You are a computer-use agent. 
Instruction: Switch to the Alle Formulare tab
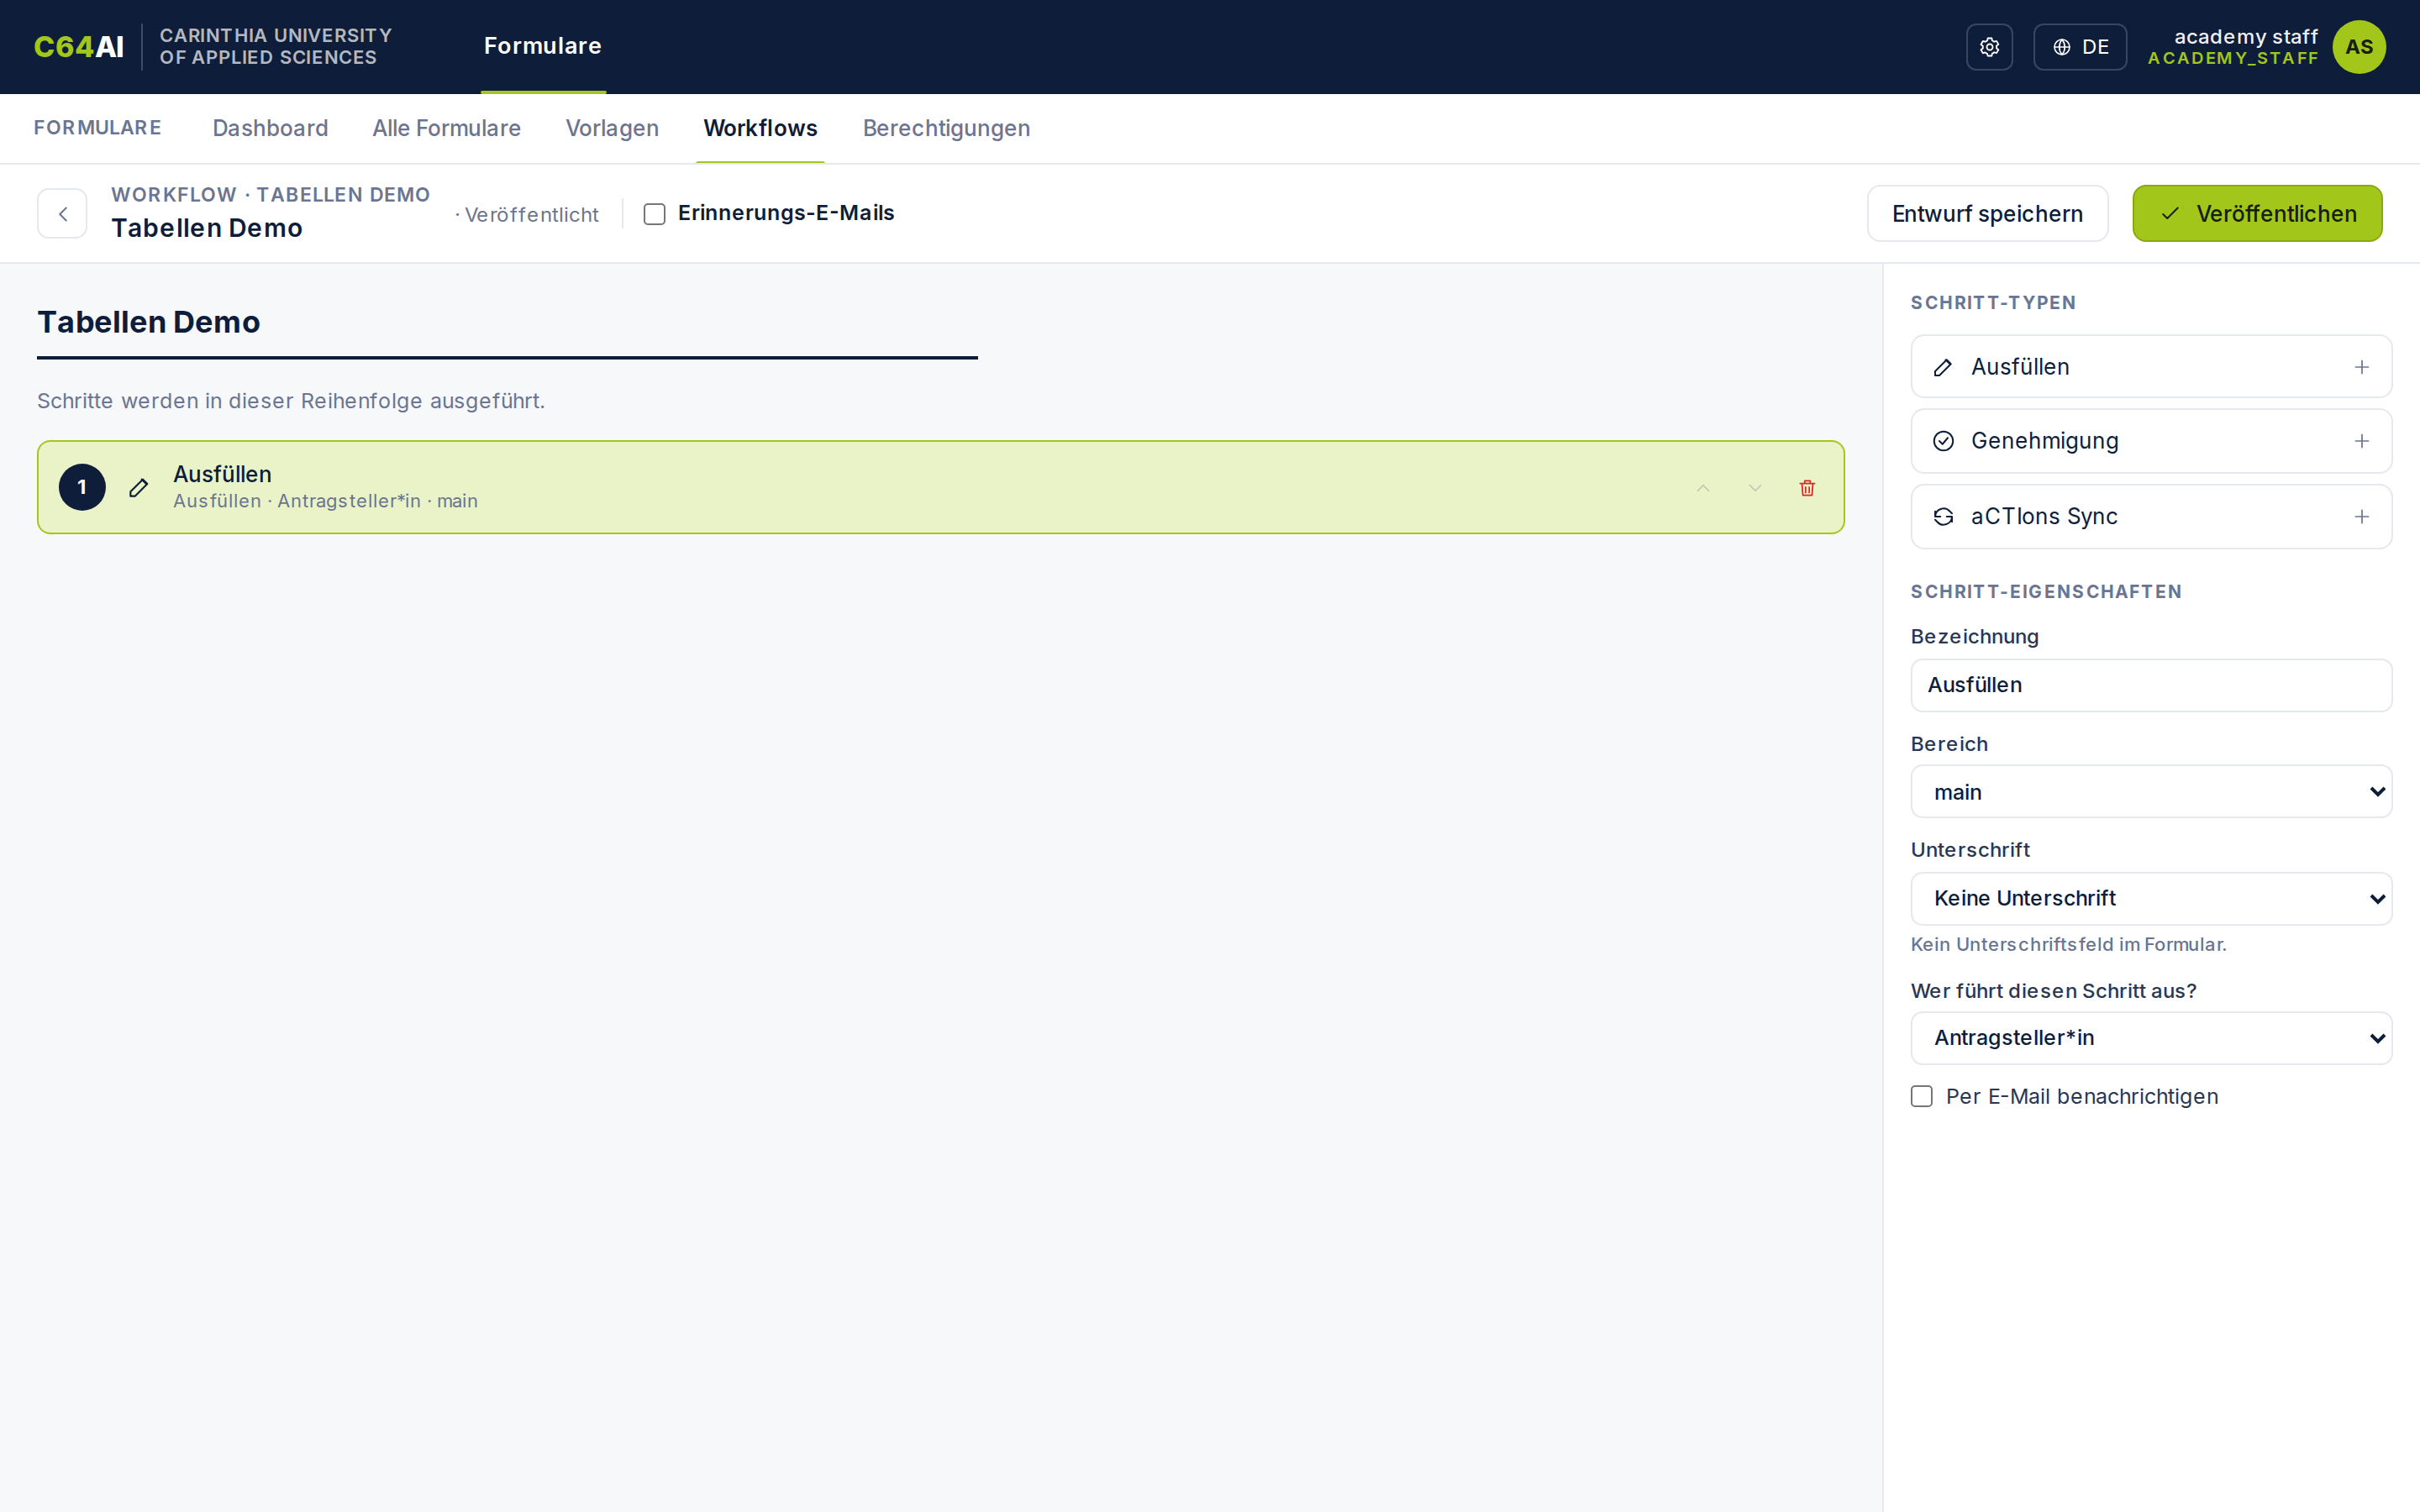(x=447, y=128)
